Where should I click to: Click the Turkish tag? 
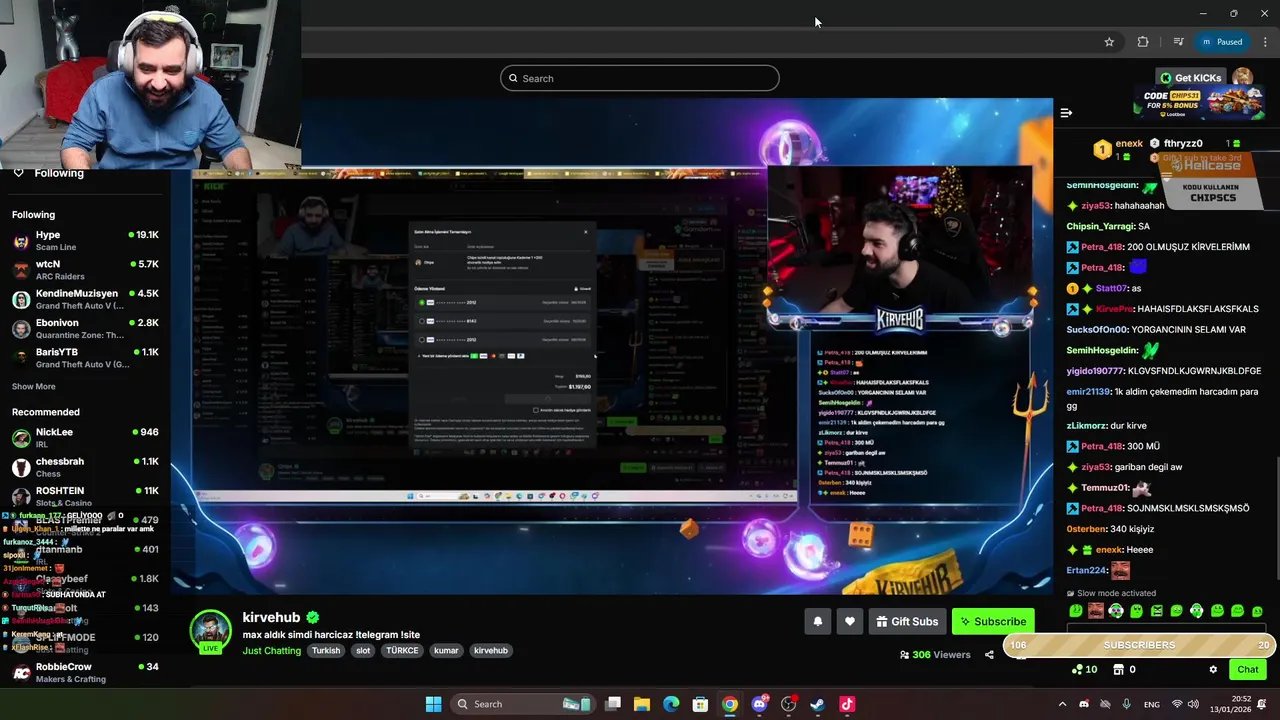pyautogui.click(x=326, y=650)
